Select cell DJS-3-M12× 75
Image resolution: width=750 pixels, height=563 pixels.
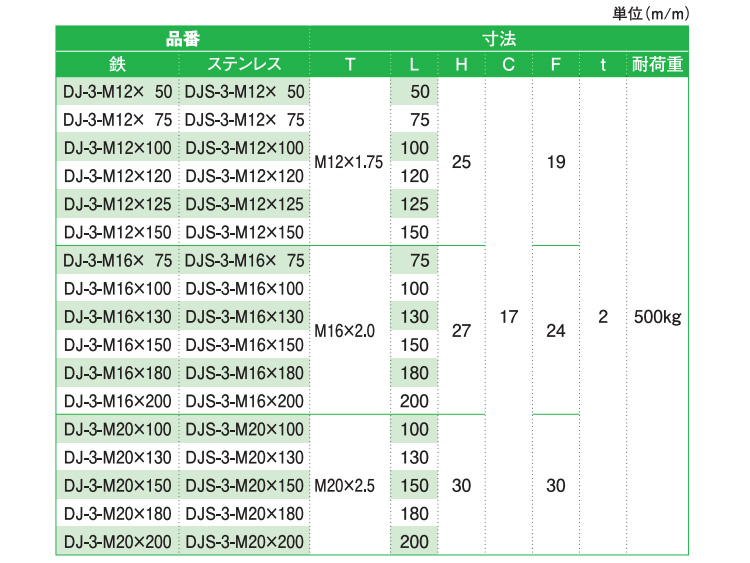tap(244, 120)
